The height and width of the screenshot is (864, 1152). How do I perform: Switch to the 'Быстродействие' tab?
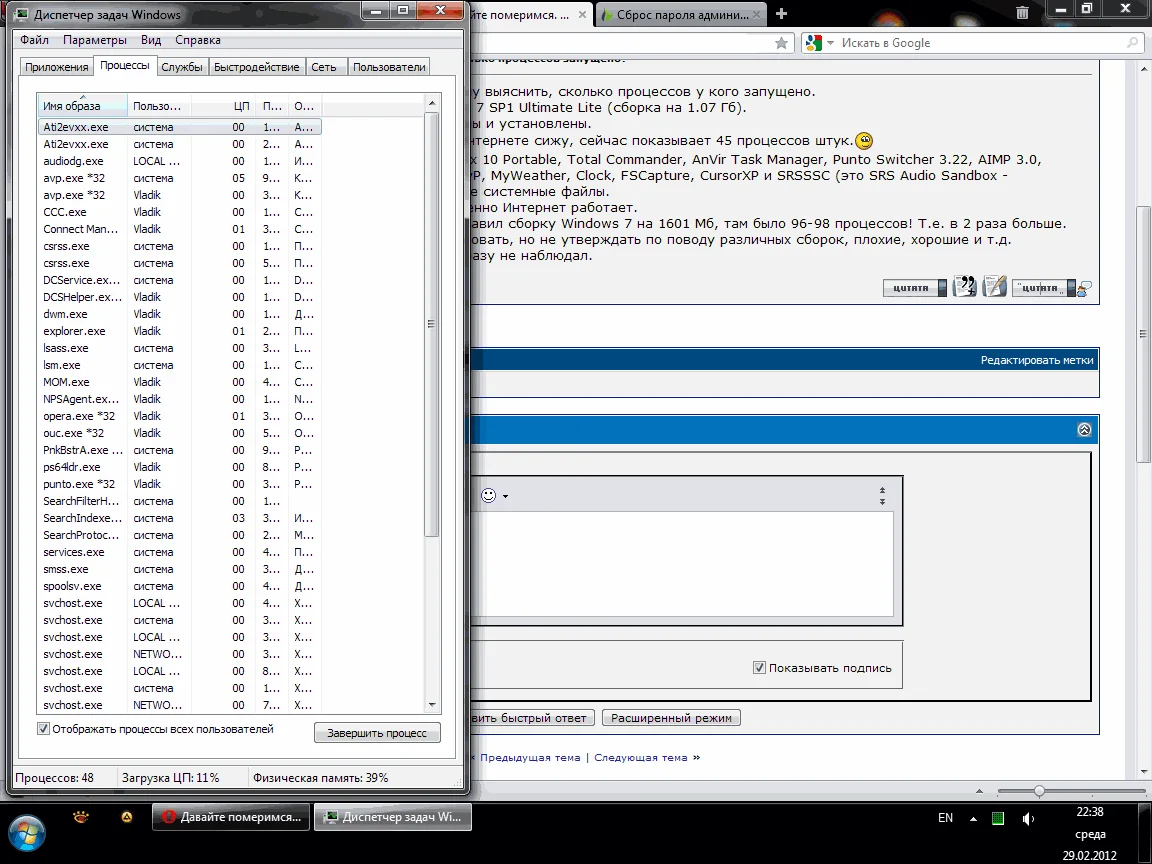tap(256, 67)
